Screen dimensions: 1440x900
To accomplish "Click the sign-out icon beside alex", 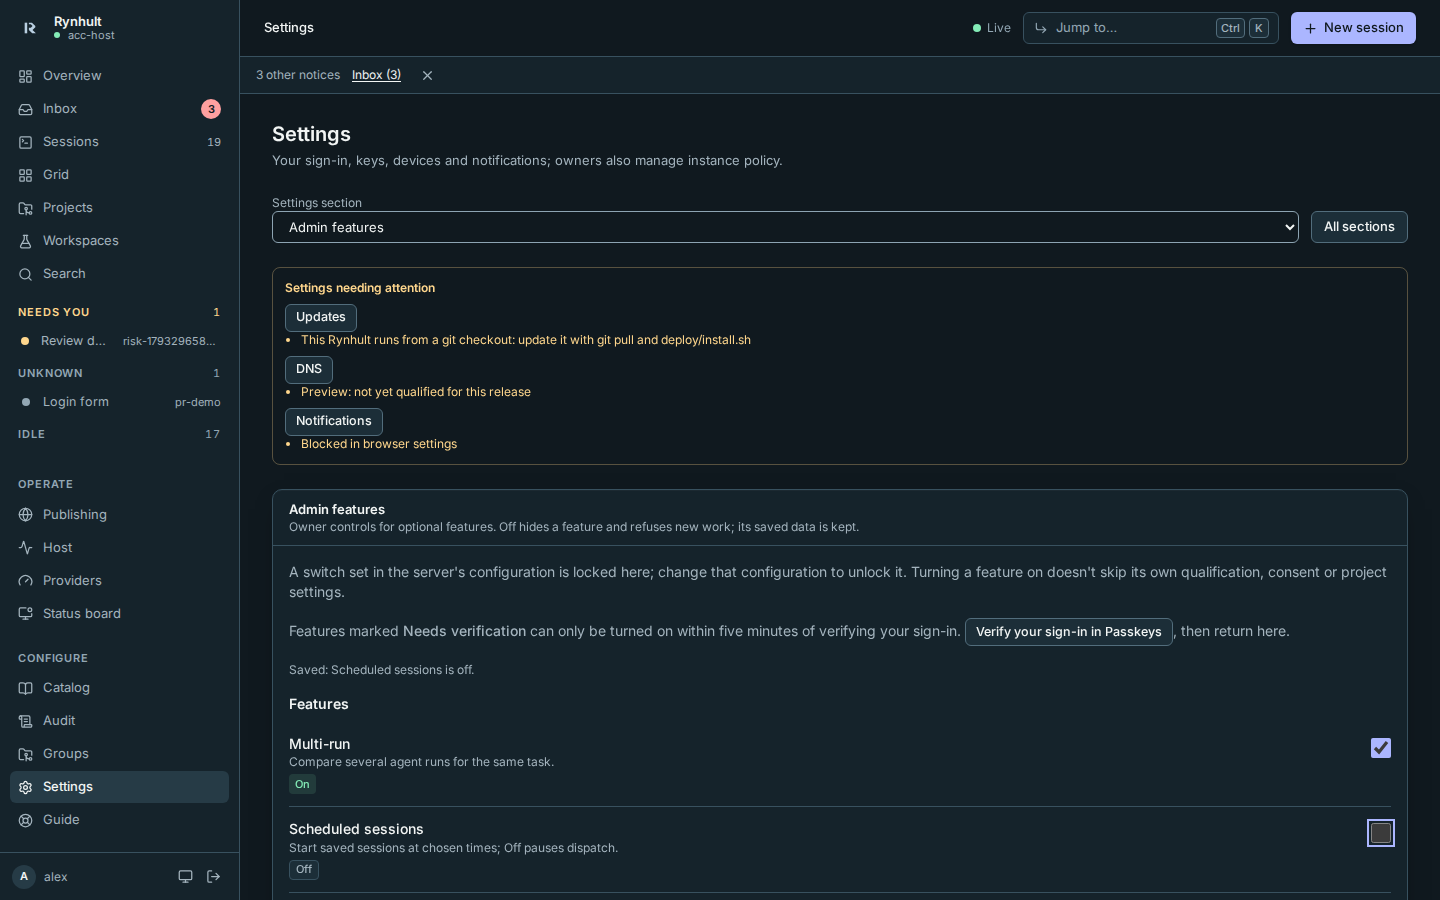I will click(213, 877).
